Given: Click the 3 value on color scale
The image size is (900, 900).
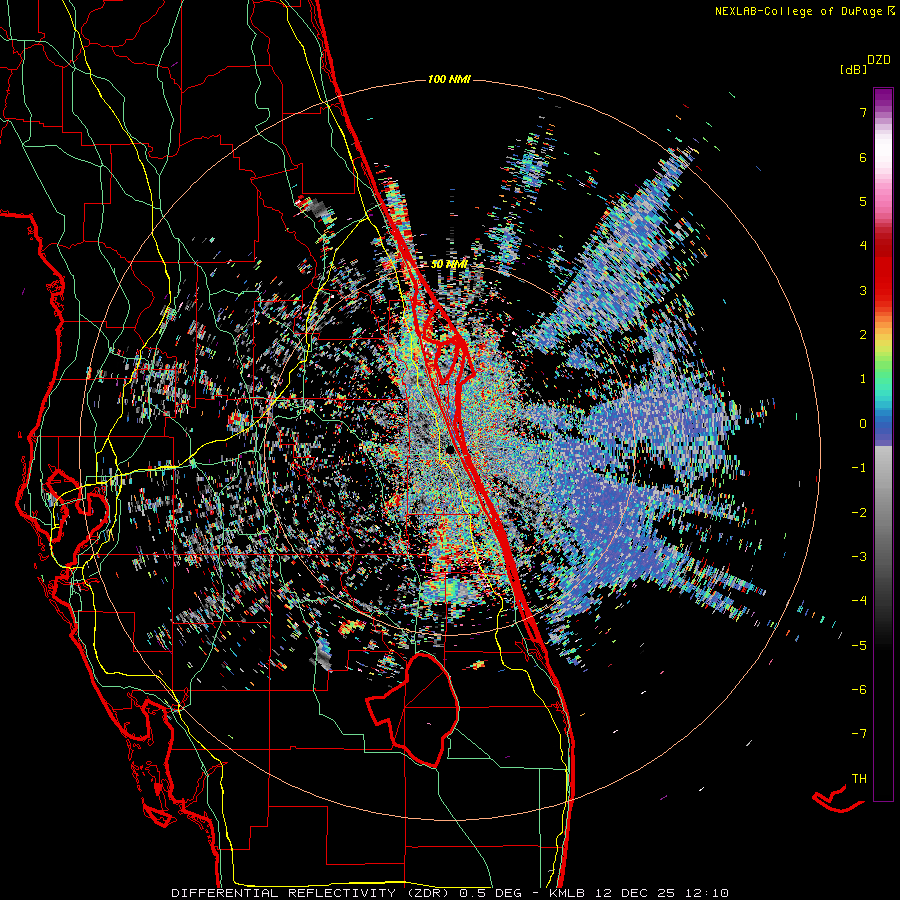Looking at the screenshot, I should (863, 290).
